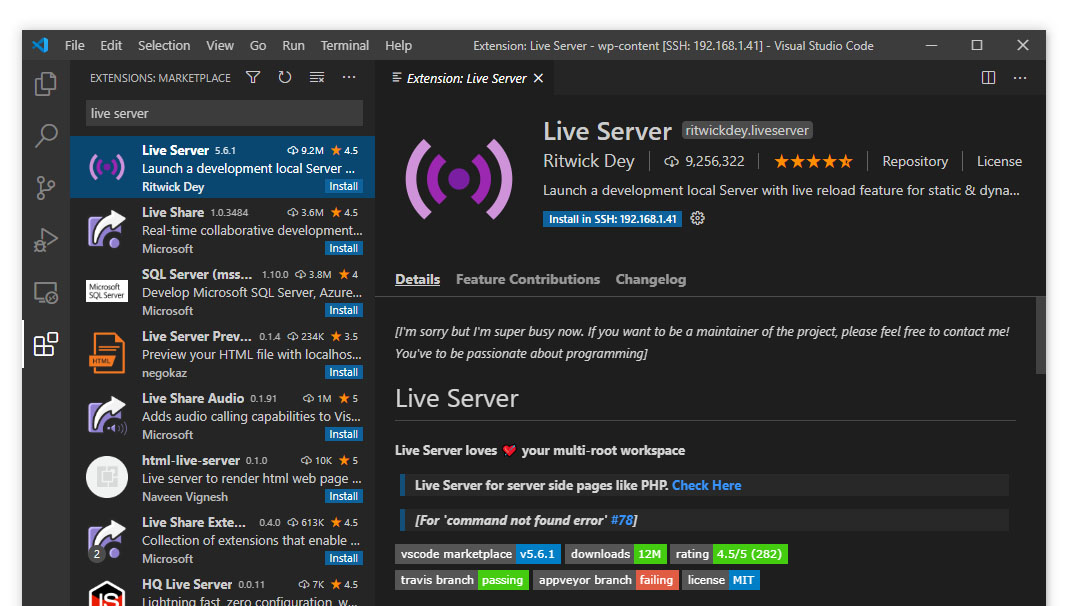Image resolution: width=1074 pixels, height=606 pixels.
Task: Click the details page scrollbar
Action: point(1040,336)
